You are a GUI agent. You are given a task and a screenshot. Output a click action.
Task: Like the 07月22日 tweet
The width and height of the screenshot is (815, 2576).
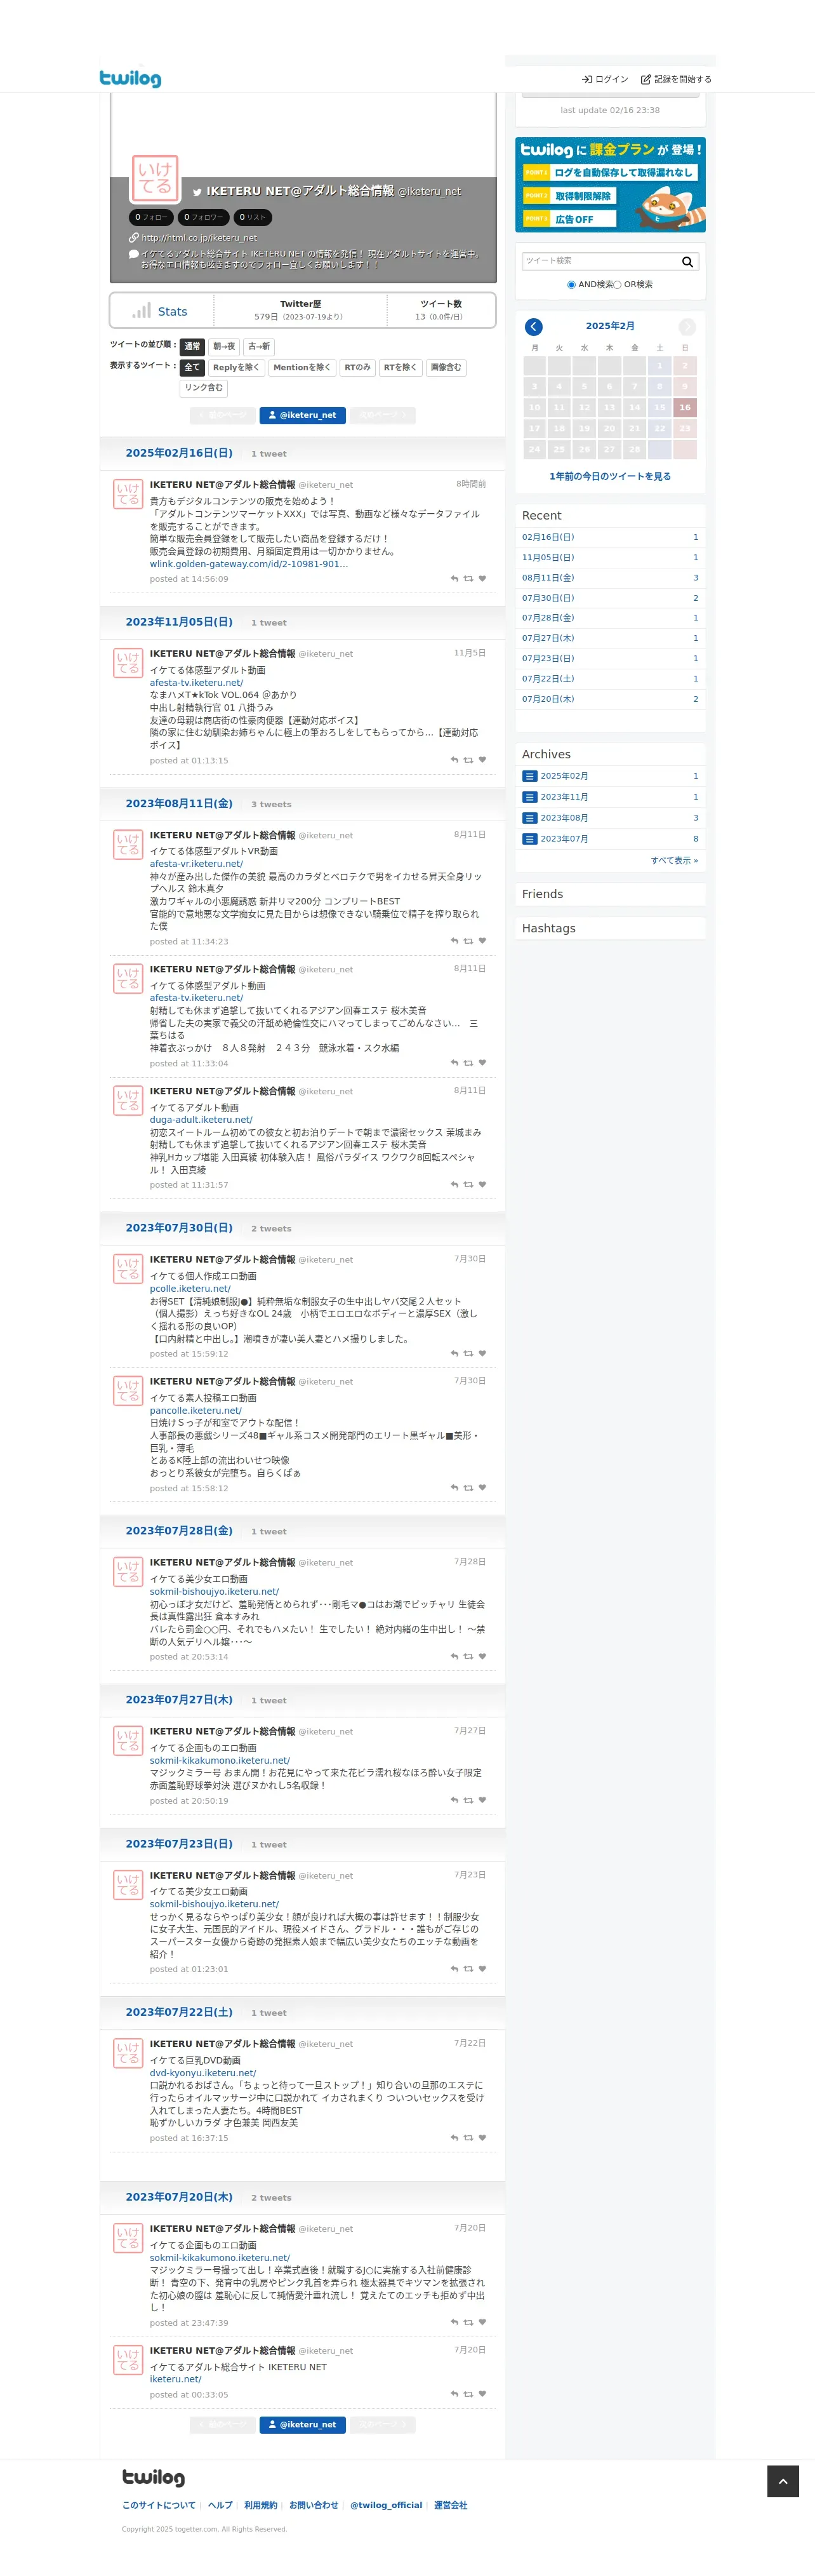pyautogui.click(x=482, y=2137)
